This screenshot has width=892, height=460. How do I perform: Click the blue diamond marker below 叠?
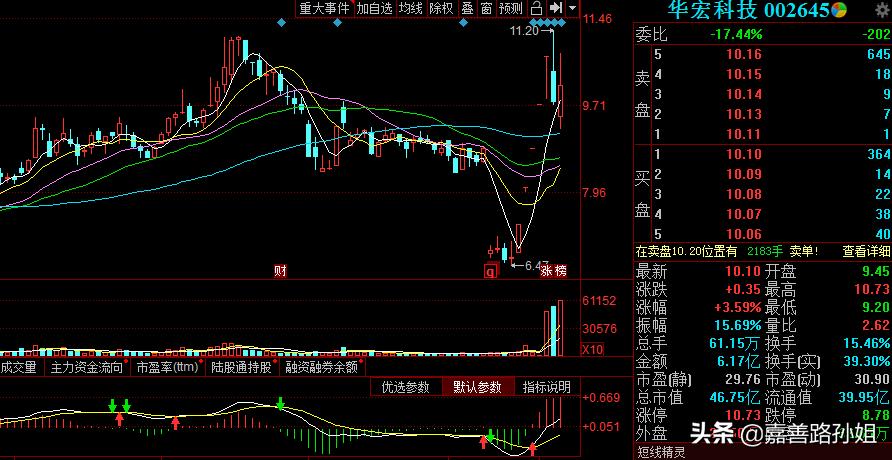(x=464, y=23)
